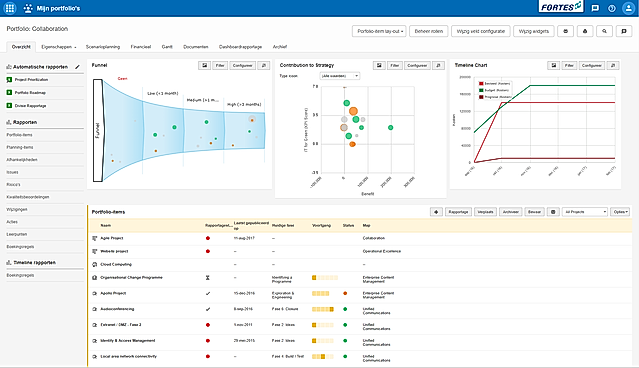Image resolution: width=639 pixels, height=368 pixels.
Task: Open the Type icoon dropdown
Action: [339, 76]
